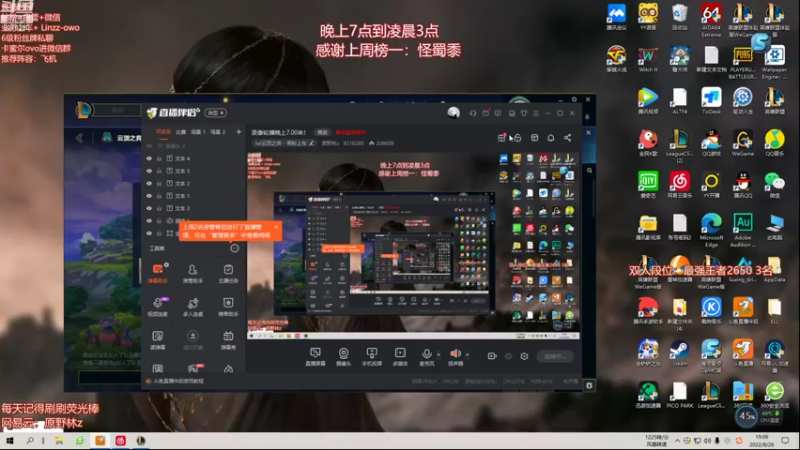Open the Witch It desktop shortcut

648,59
